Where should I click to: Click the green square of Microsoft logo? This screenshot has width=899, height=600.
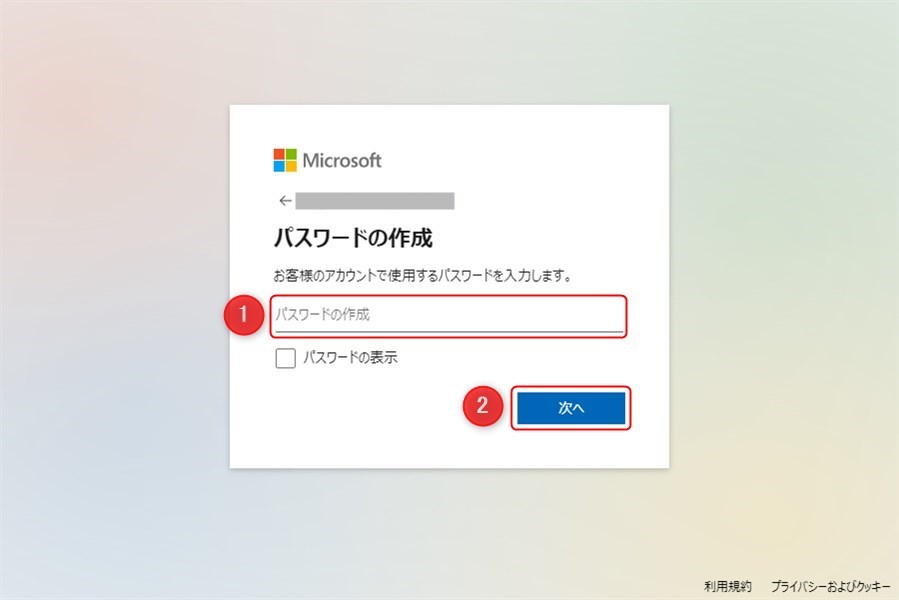pyautogui.click(x=291, y=154)
